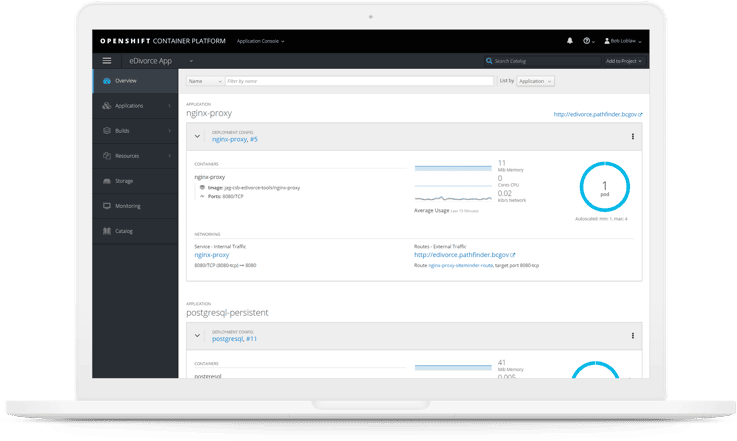Open the external route edivorce.pathfinder.bcgov link
Viewport: 737px width, 441px height.
coord(461,255)
